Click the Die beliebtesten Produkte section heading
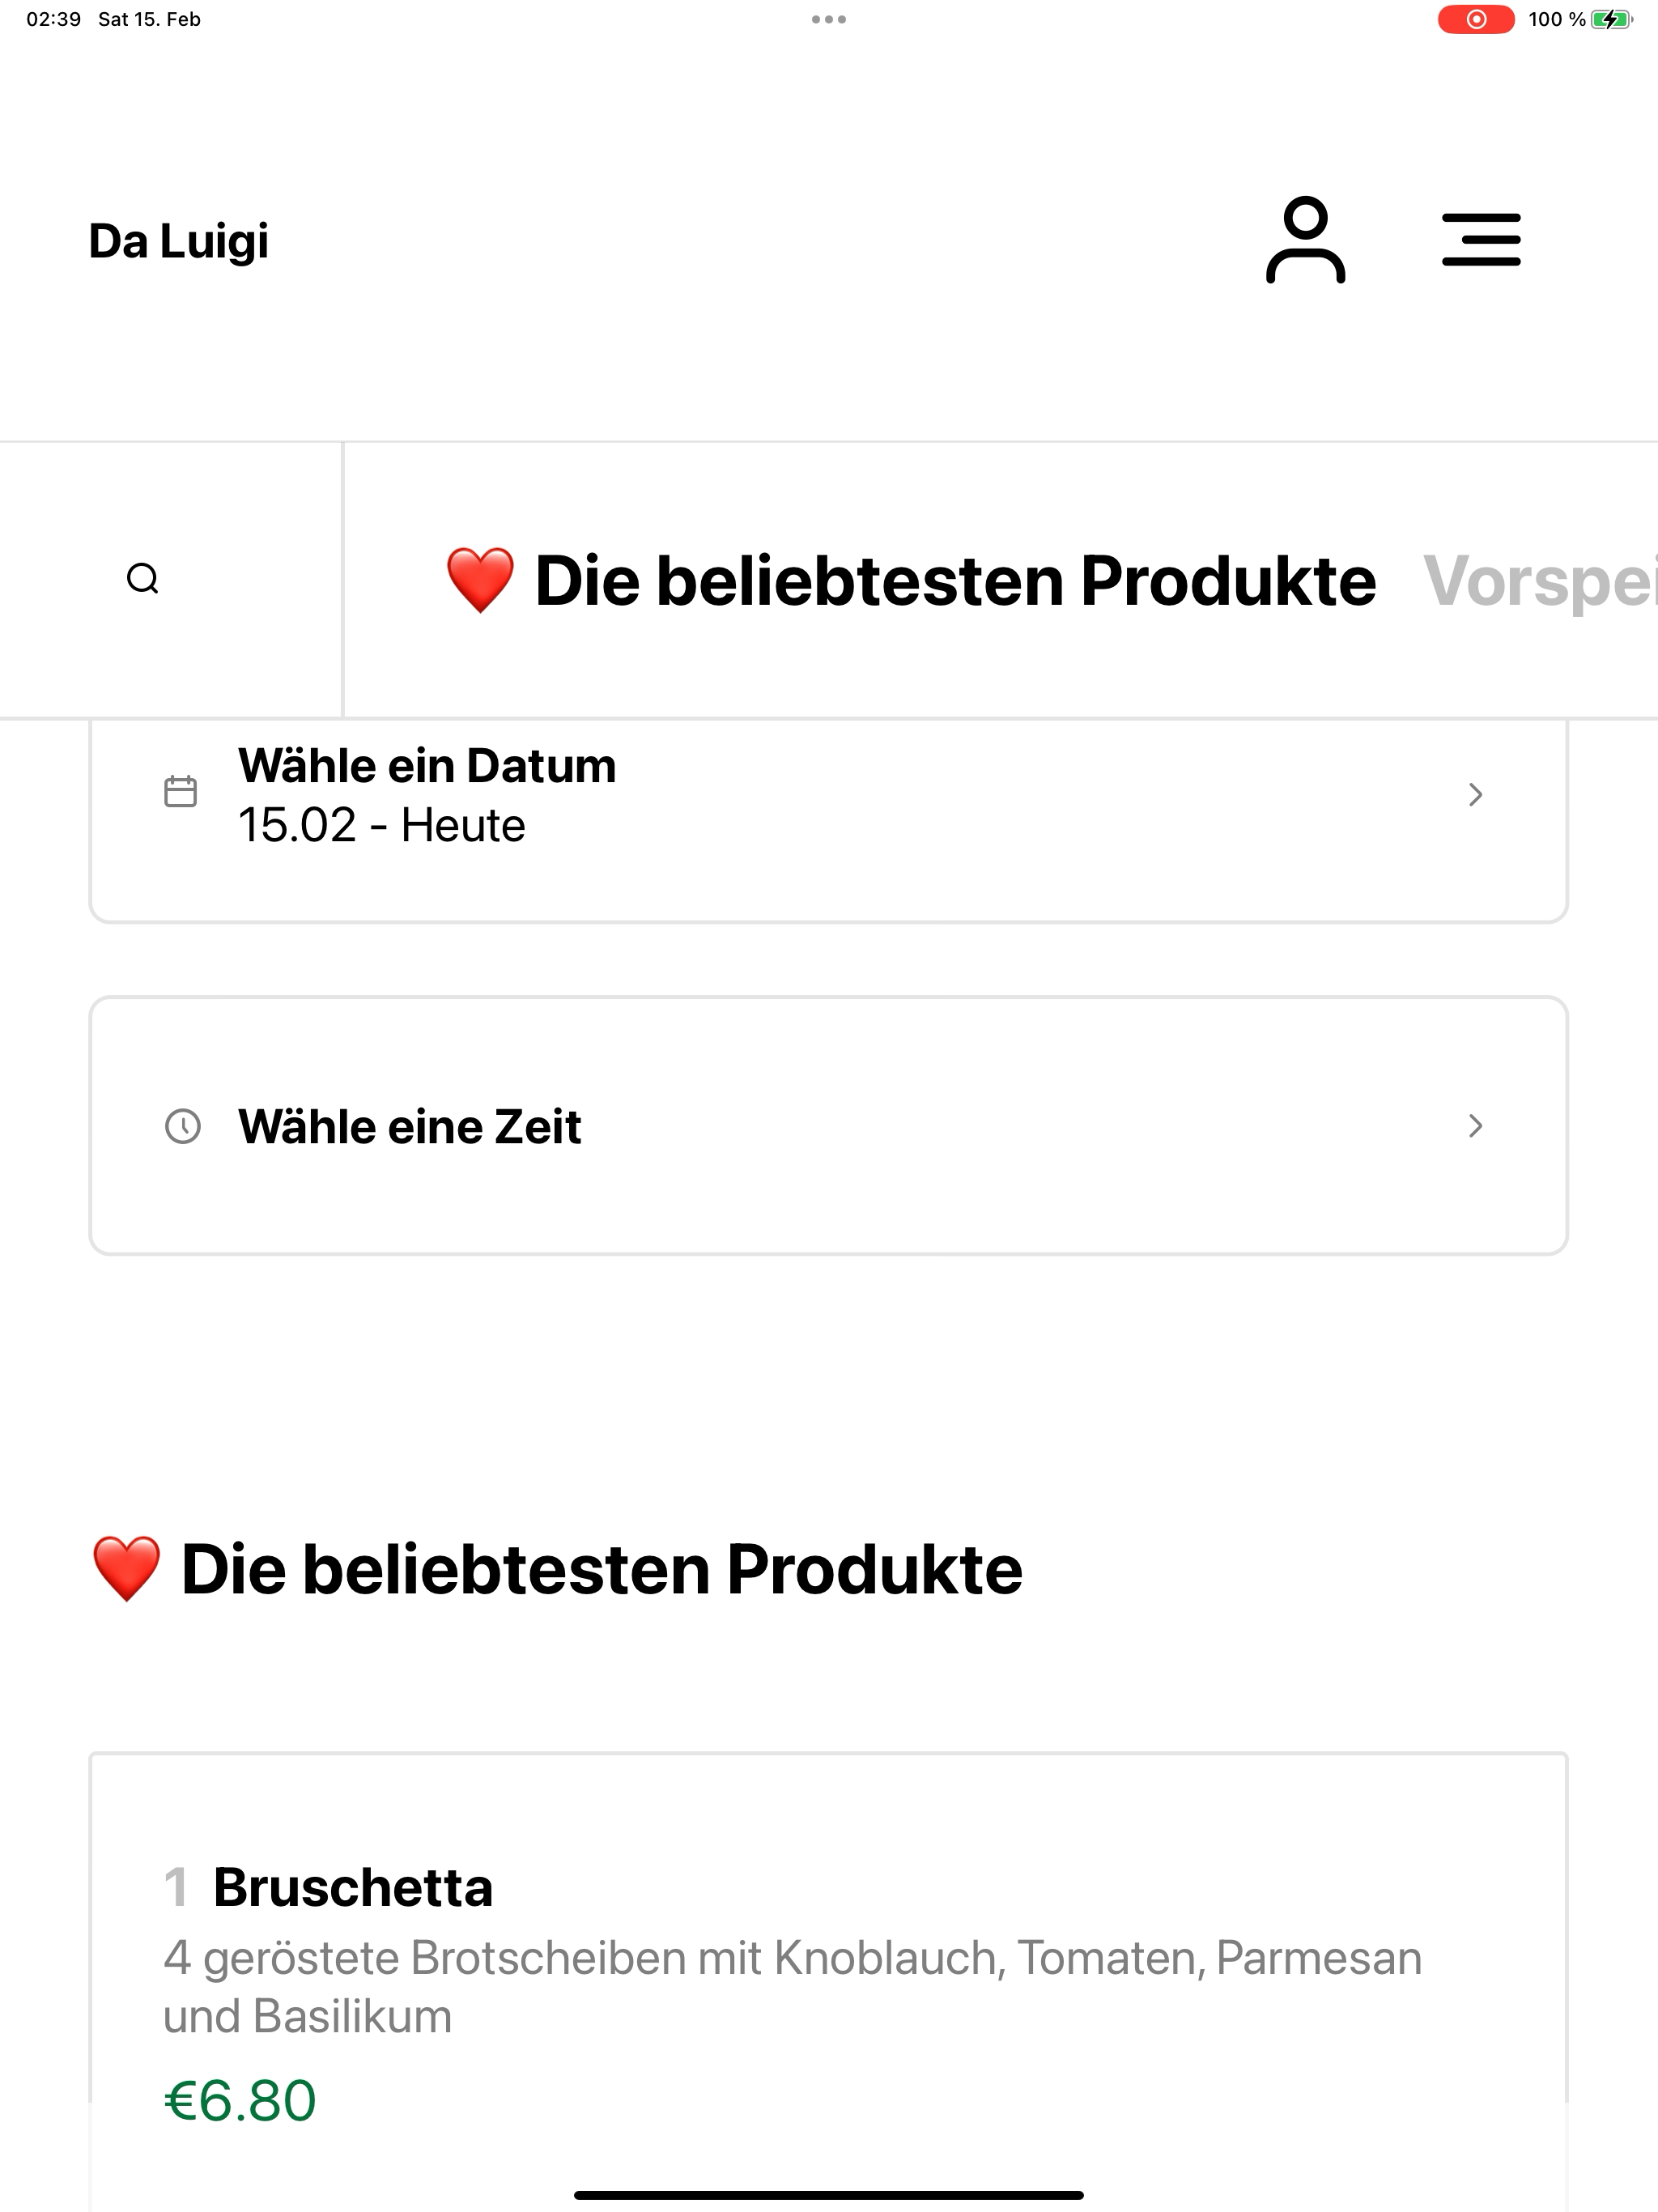The height and width of the screenshot is (2212, 1658). click(x=557, y=1569)
